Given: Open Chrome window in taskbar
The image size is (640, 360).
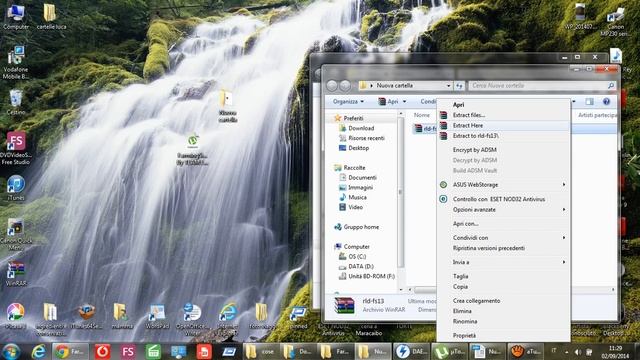Looking at the screenshot, I should (x=70, y=351).
